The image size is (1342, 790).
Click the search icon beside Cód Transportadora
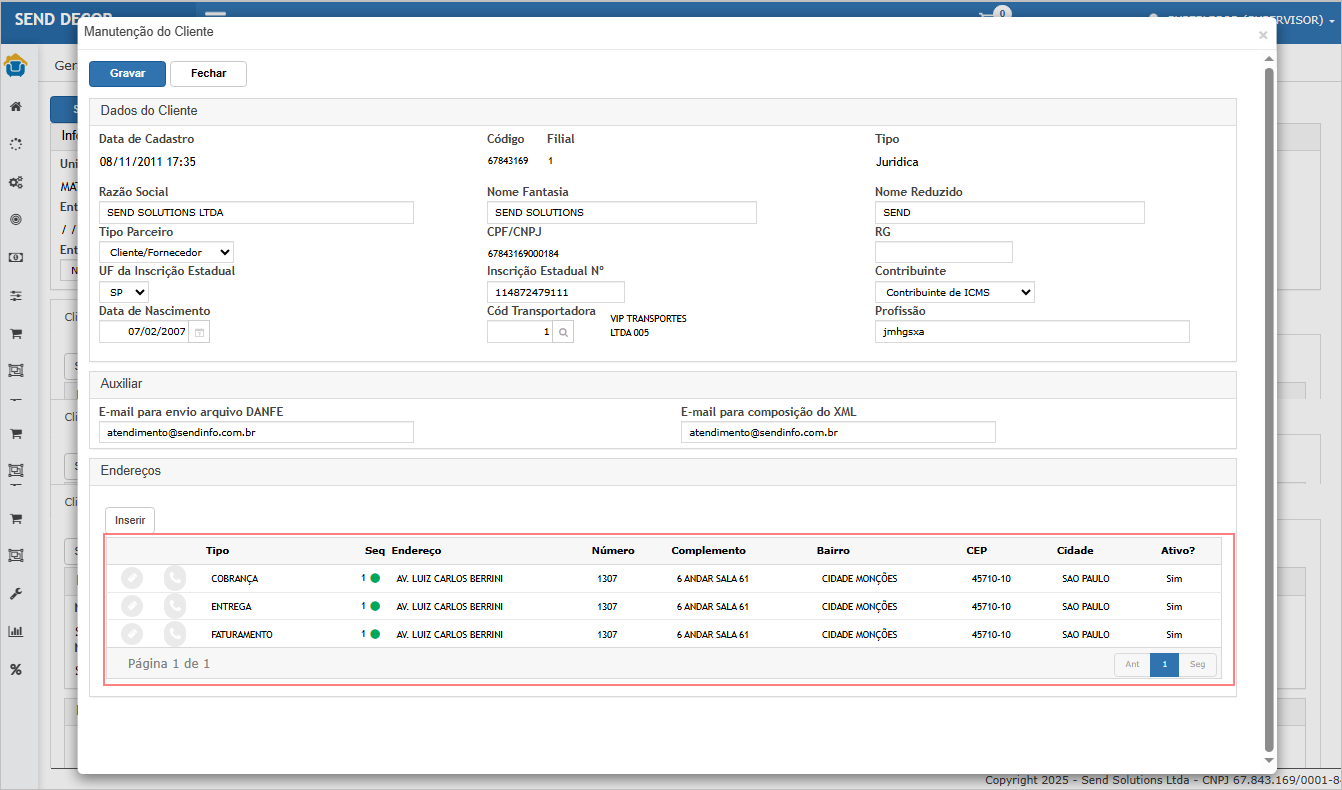coord(564,332)
